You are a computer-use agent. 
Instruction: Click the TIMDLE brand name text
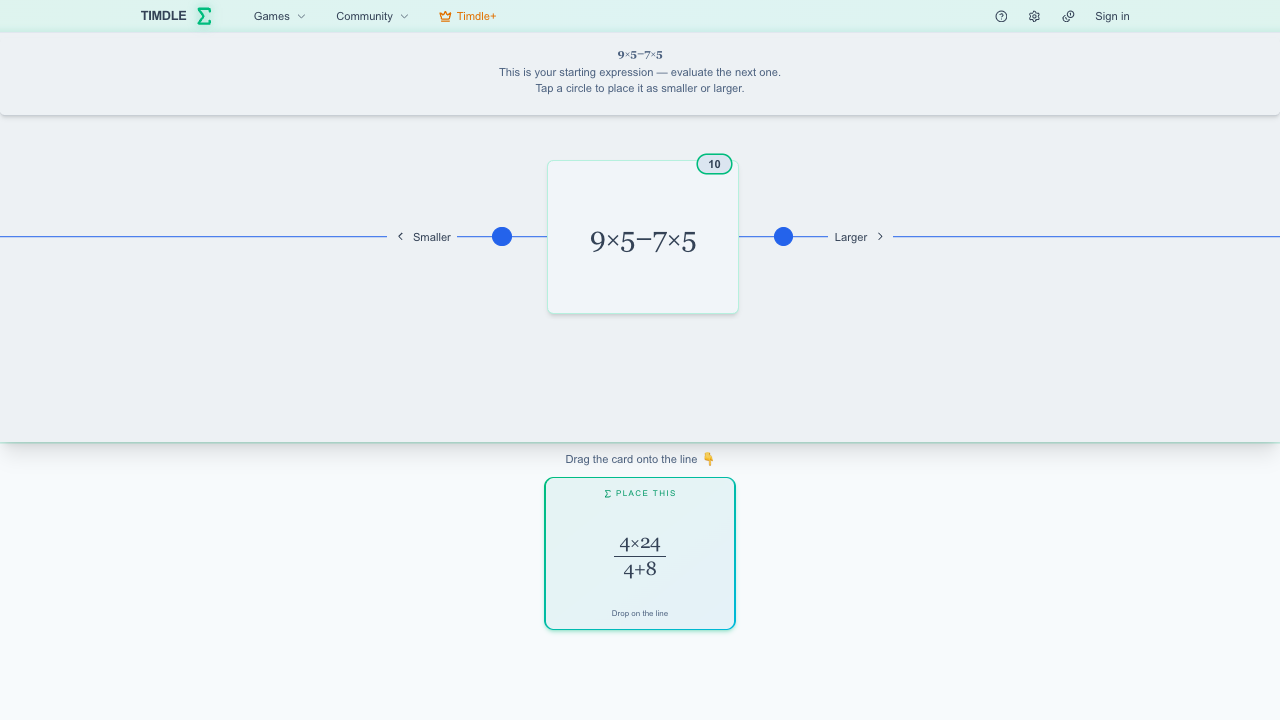(x=163, y=16)
